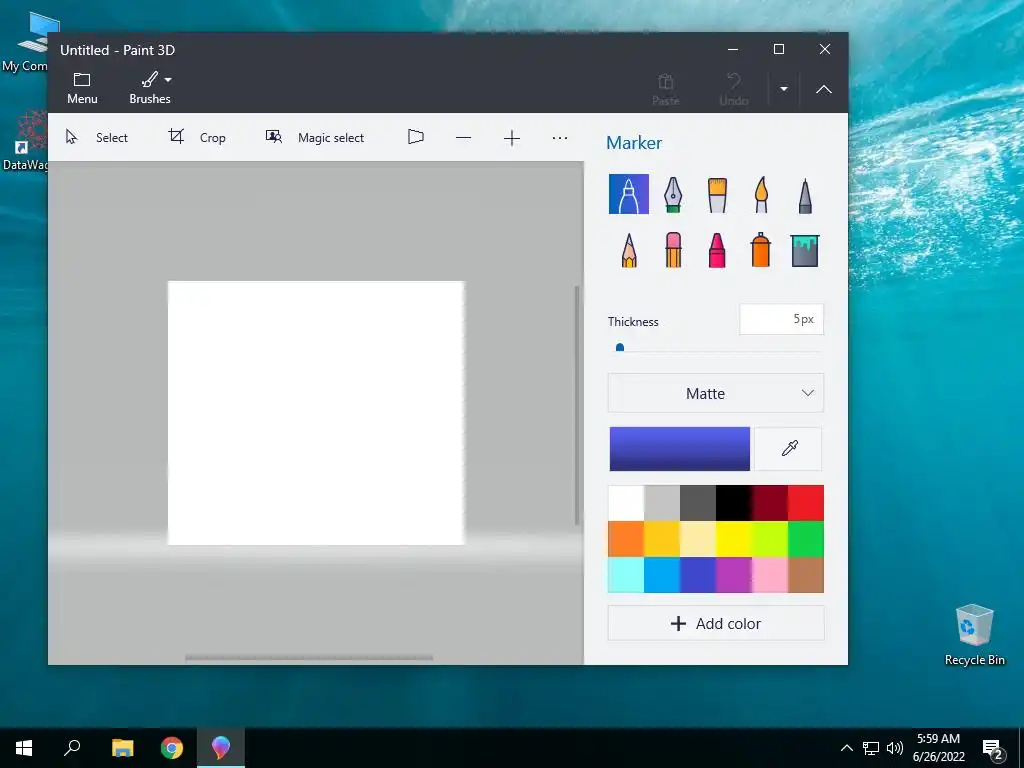Click the Thickness slider handle
Viewport: 1024px width, 768px height.
[x=620, y=348]
